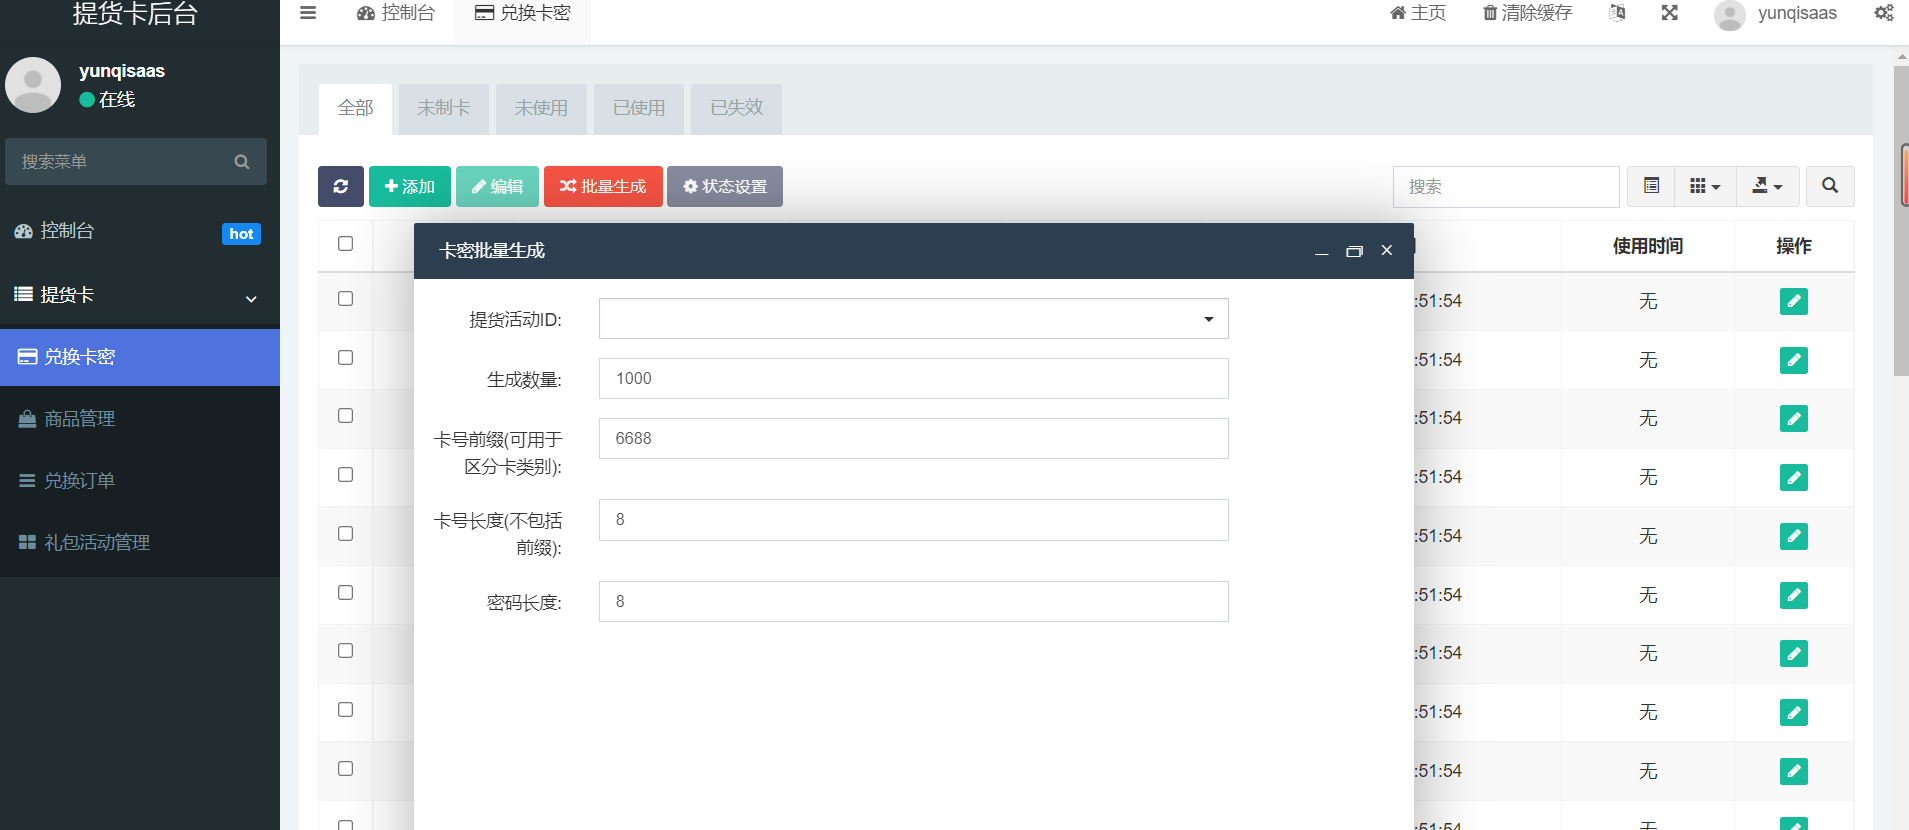Click the green edit pencil in first row
The height and width of the screenshot is (830, 1909).
pos(1793,301)
